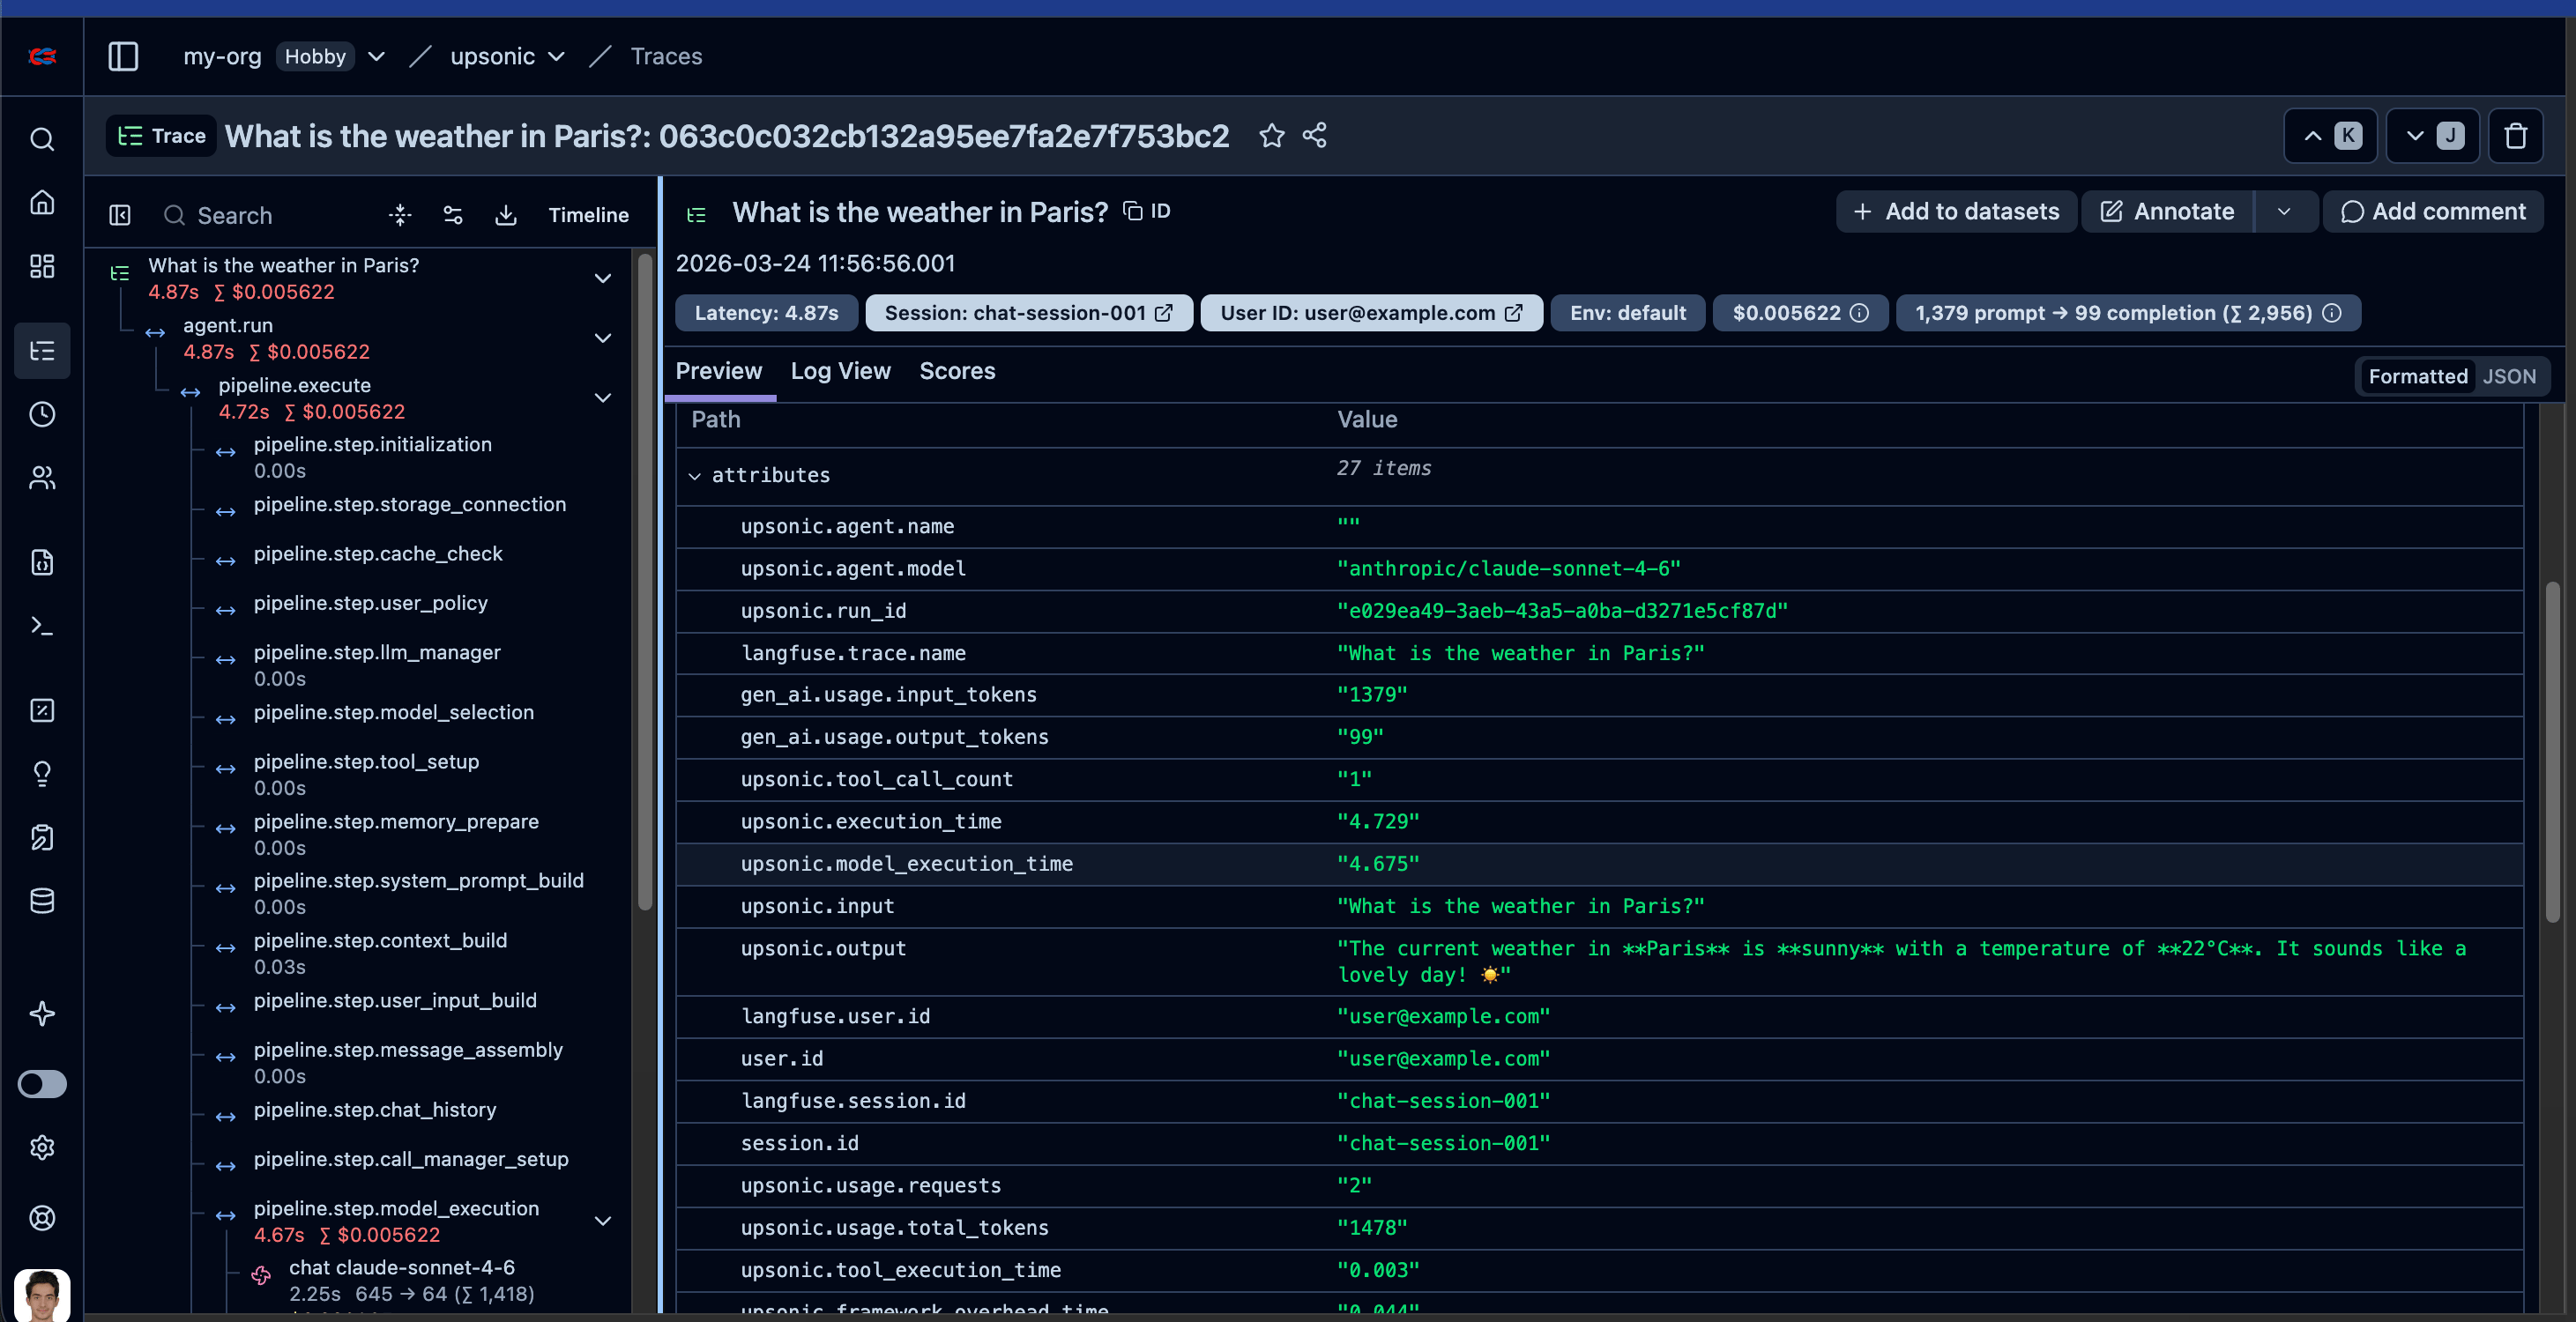The height and width of the screenshot is (1322, 2576).
Task: Star this trace as bookmark
Action: tap(1271, 136)
